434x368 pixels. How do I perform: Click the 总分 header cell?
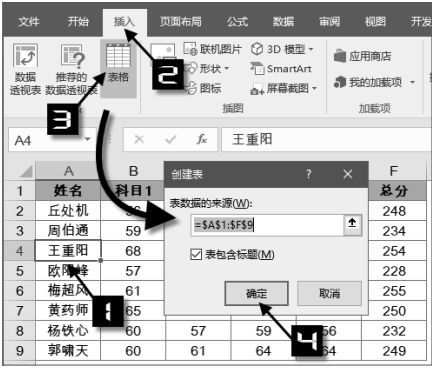[x=394, y=191]
